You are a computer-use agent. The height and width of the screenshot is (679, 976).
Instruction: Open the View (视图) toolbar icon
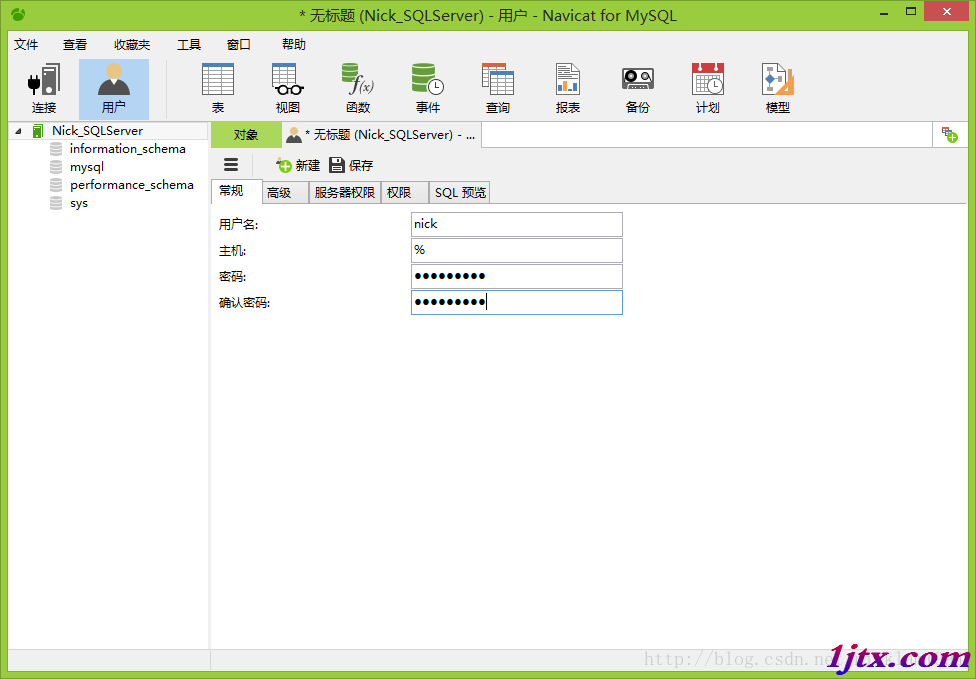click(288, 89)
